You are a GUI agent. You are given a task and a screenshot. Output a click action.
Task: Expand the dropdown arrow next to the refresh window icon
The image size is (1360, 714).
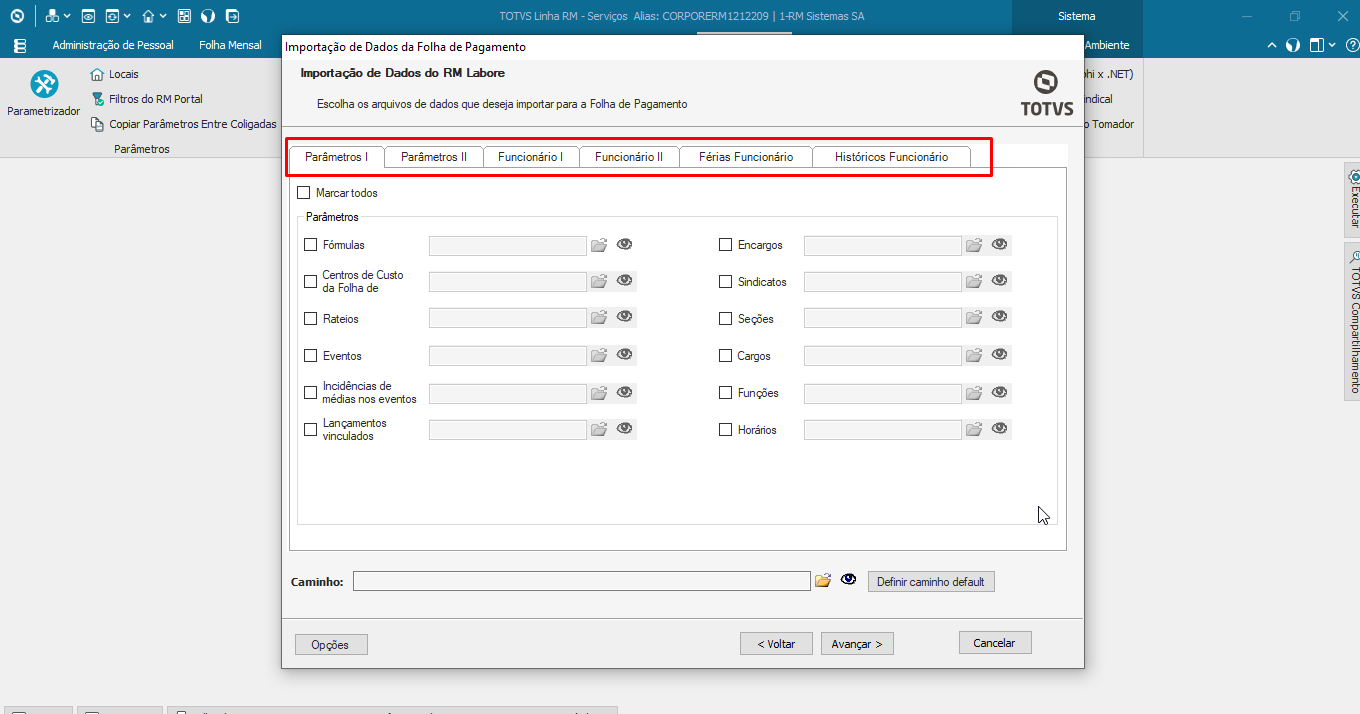point(127,17)
